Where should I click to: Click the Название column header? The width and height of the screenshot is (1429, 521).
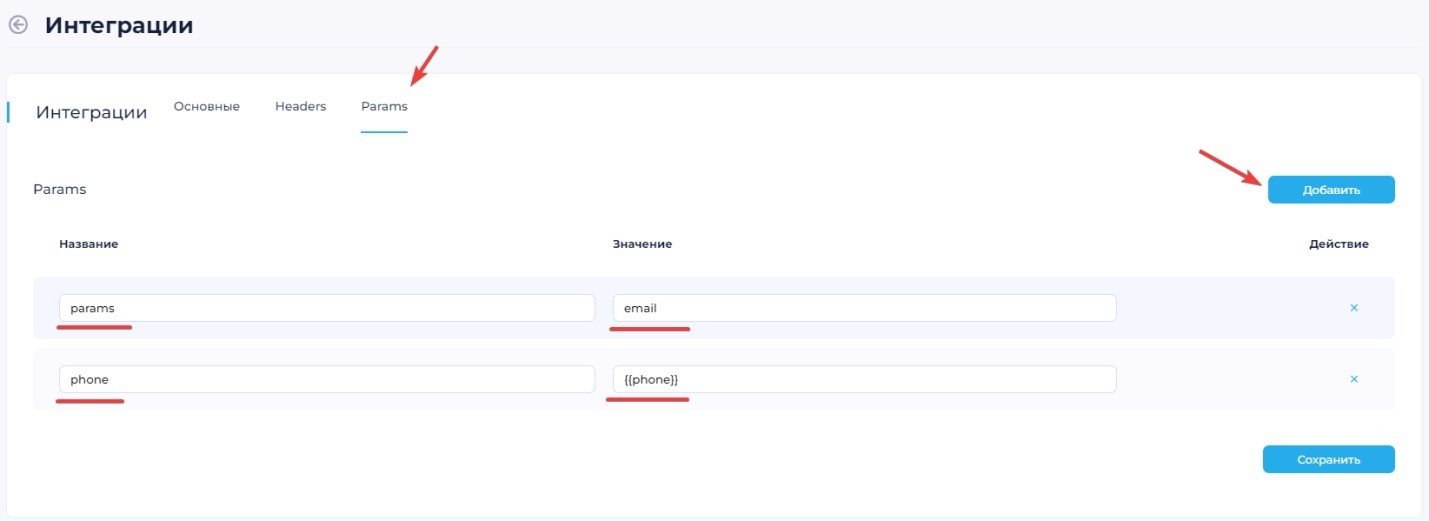click(x=89, y=244)
